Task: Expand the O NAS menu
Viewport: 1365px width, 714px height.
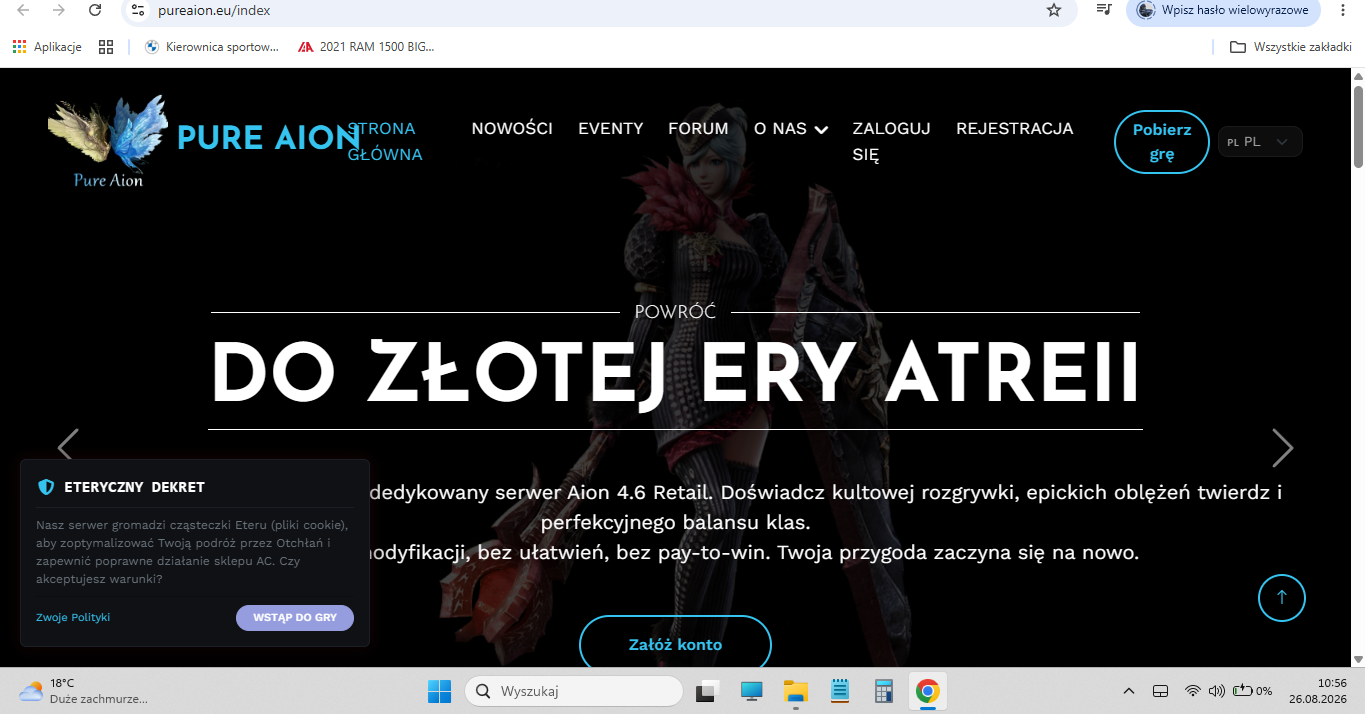Action: point(791,128)
